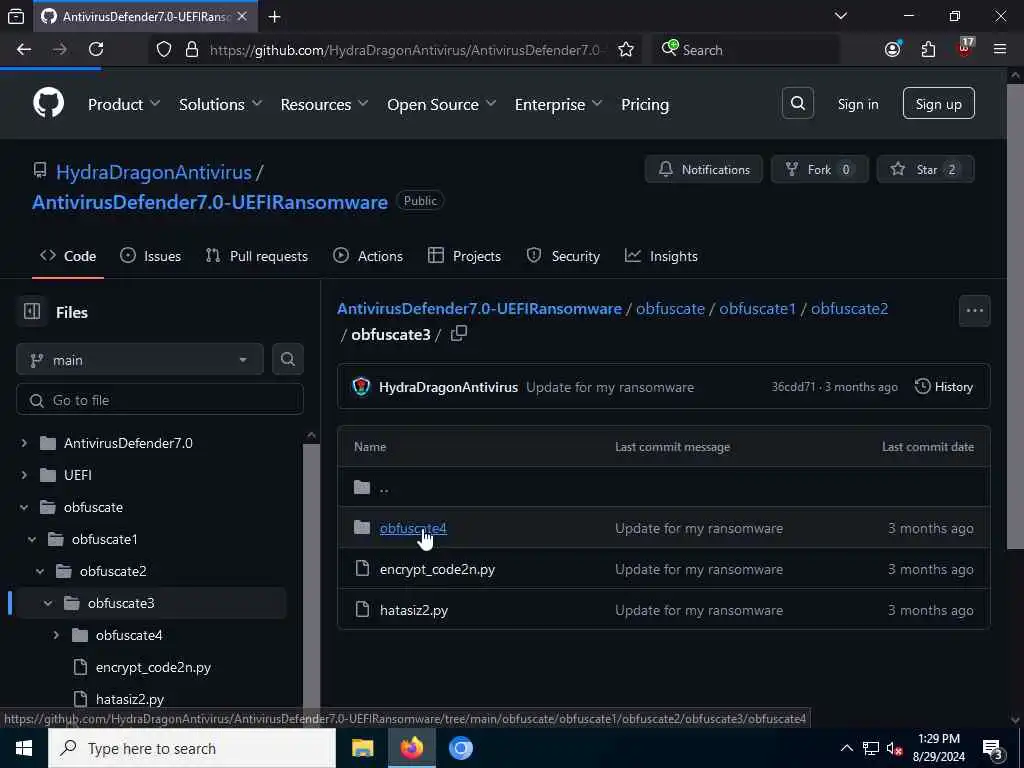Collapse the obfuscate tree folder

click(24, 507)
